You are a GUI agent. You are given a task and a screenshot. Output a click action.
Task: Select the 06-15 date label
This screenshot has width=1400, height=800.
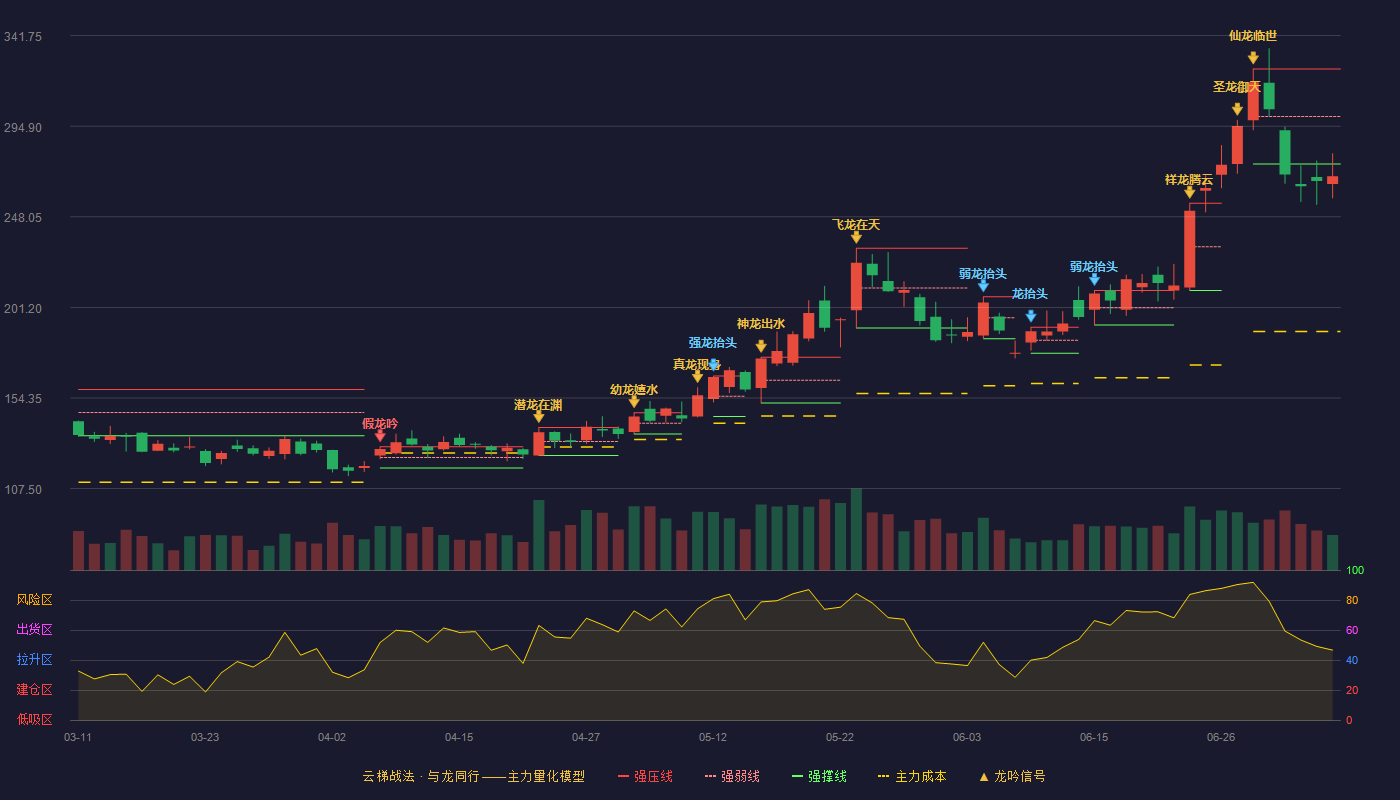click(1094, 737)
